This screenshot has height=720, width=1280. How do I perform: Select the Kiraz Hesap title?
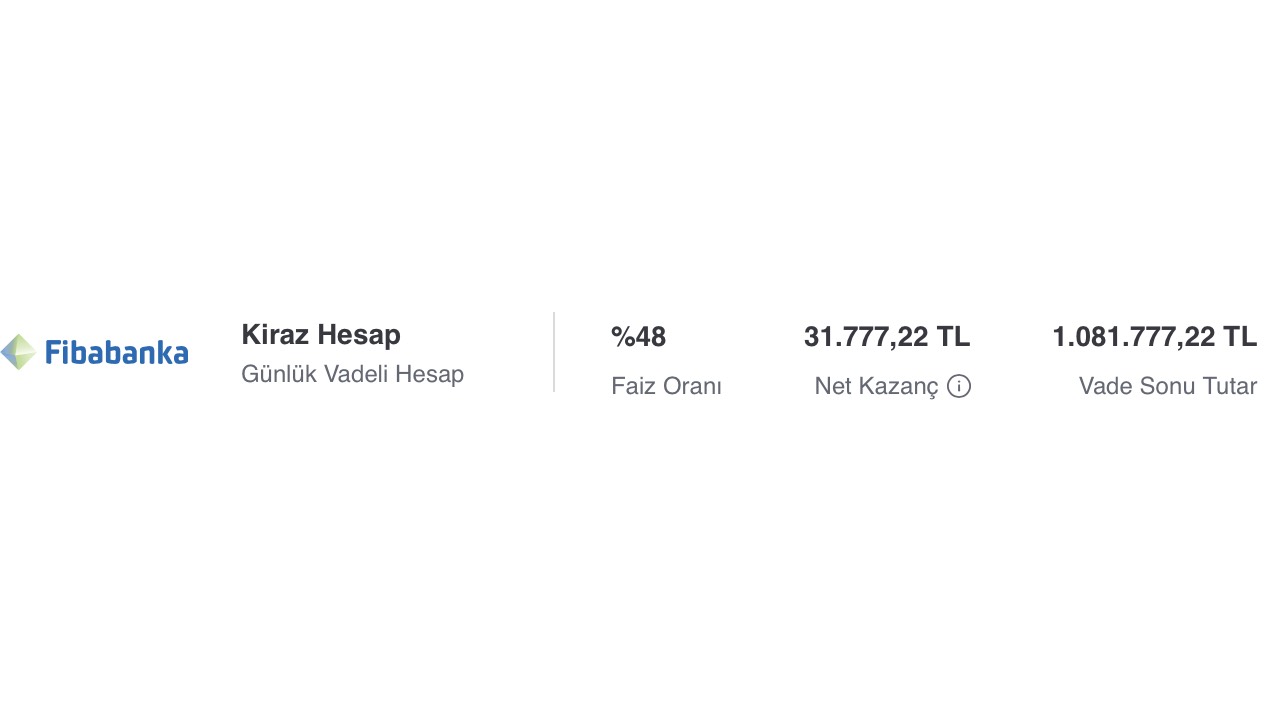point(321,335)
